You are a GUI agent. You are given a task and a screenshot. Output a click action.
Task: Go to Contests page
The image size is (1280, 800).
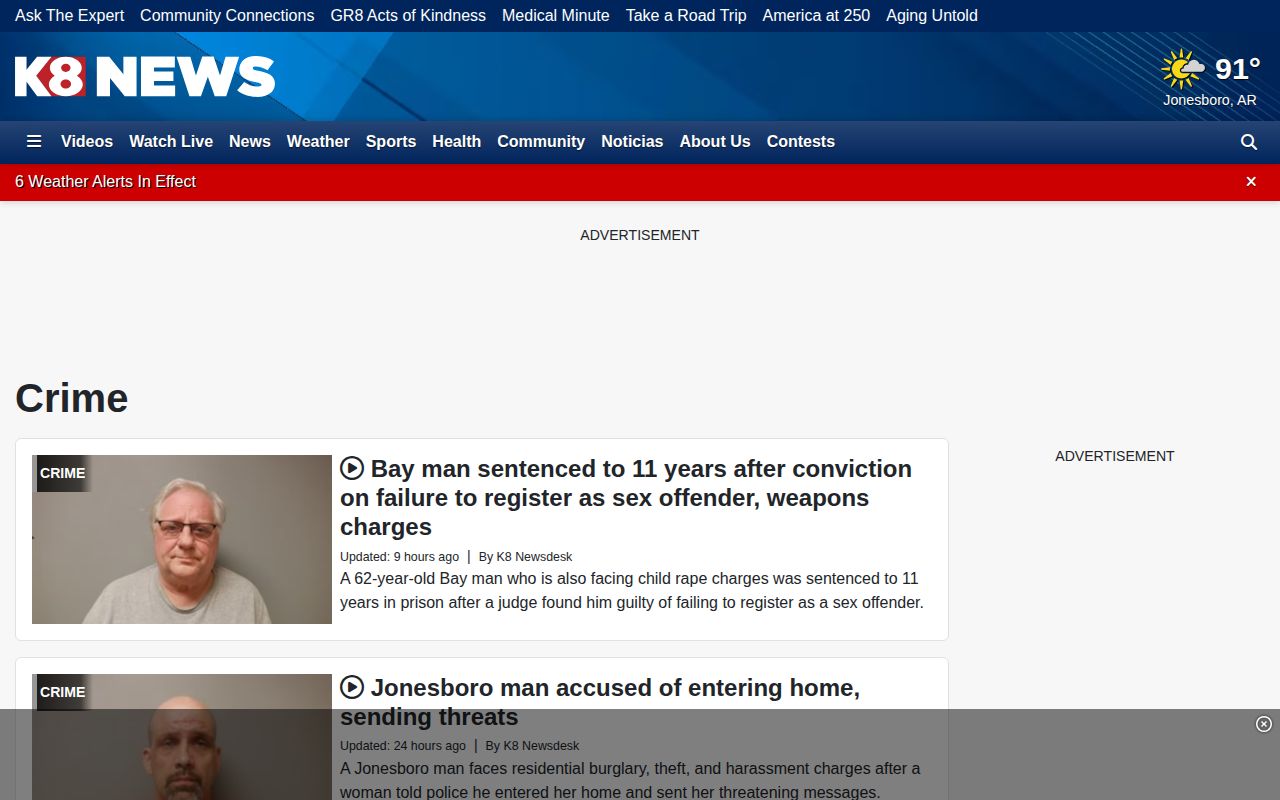pos(801,141)
